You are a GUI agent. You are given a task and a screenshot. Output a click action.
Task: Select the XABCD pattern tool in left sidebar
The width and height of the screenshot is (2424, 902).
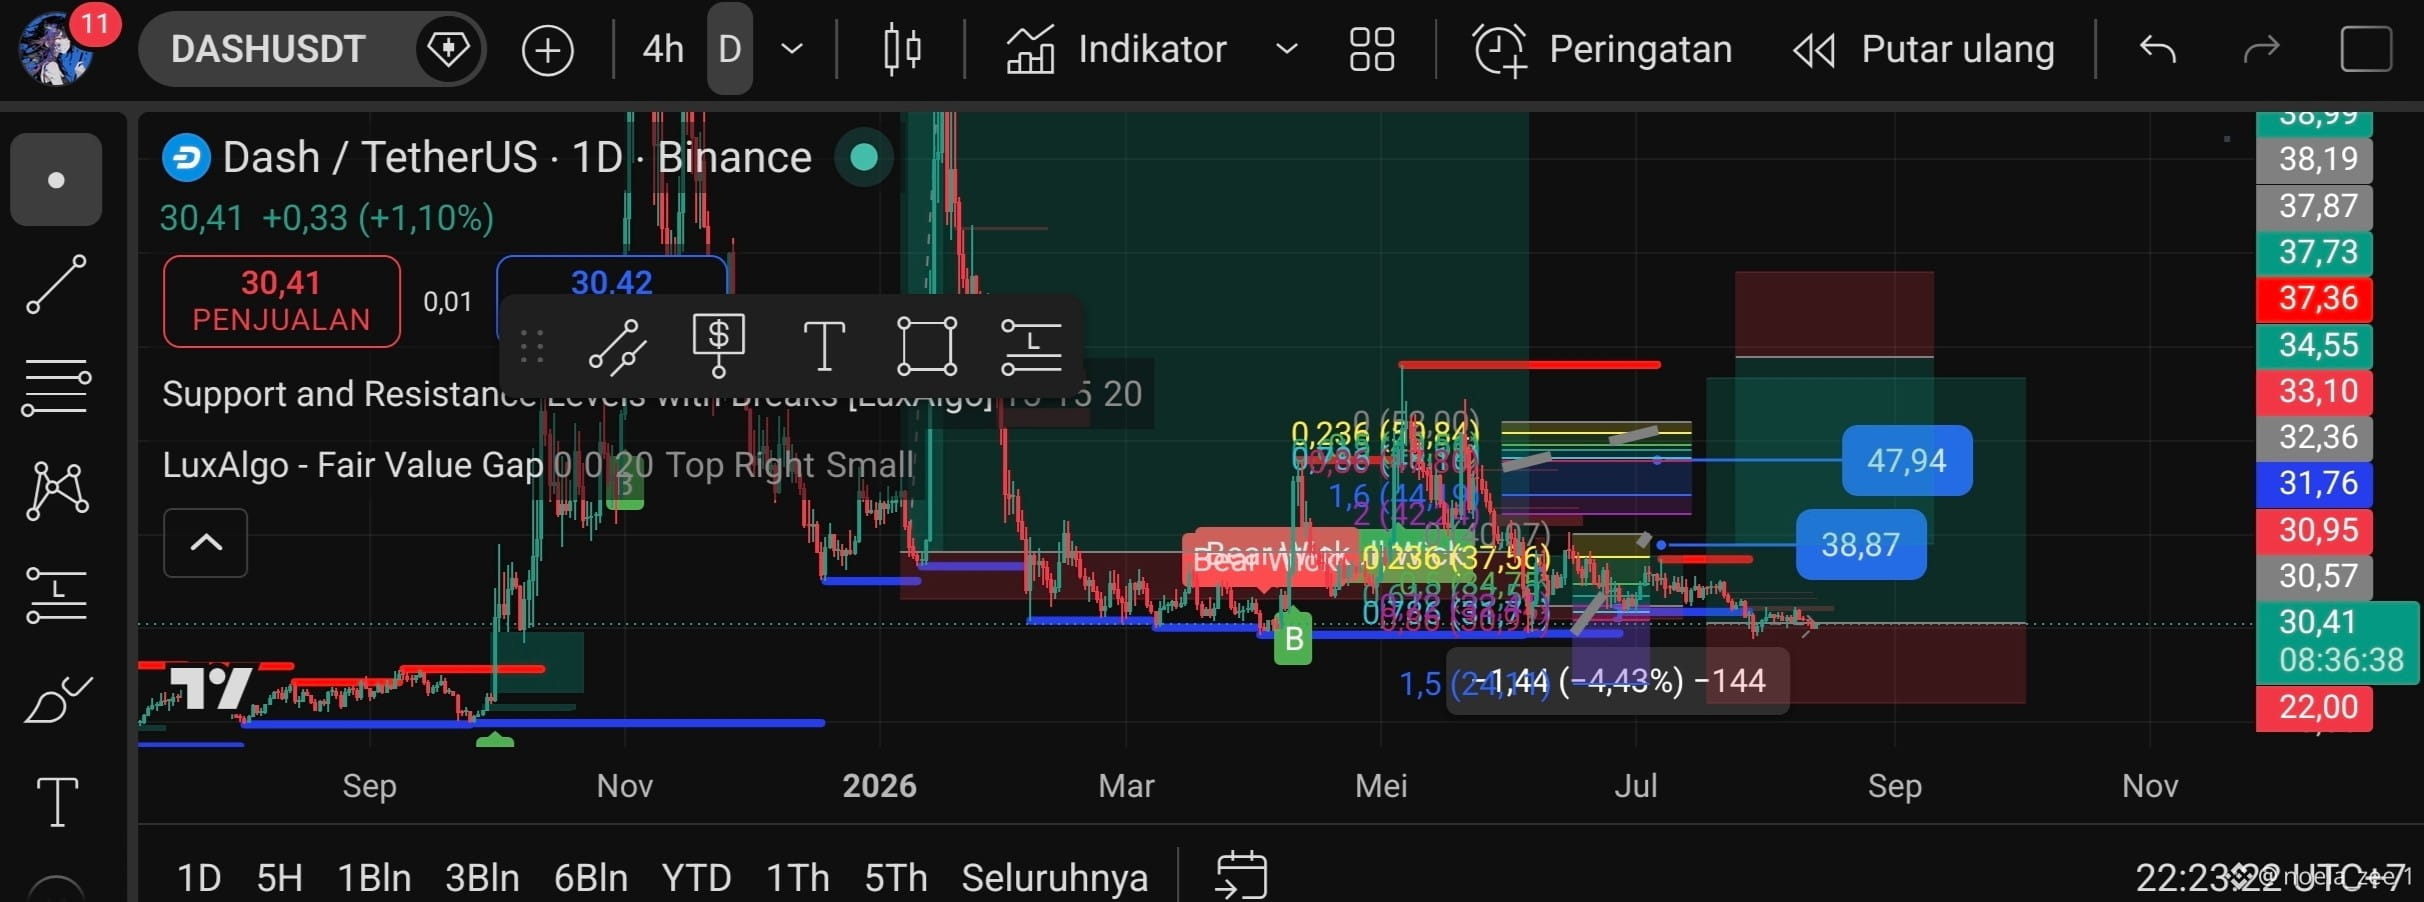click(57, 490)
